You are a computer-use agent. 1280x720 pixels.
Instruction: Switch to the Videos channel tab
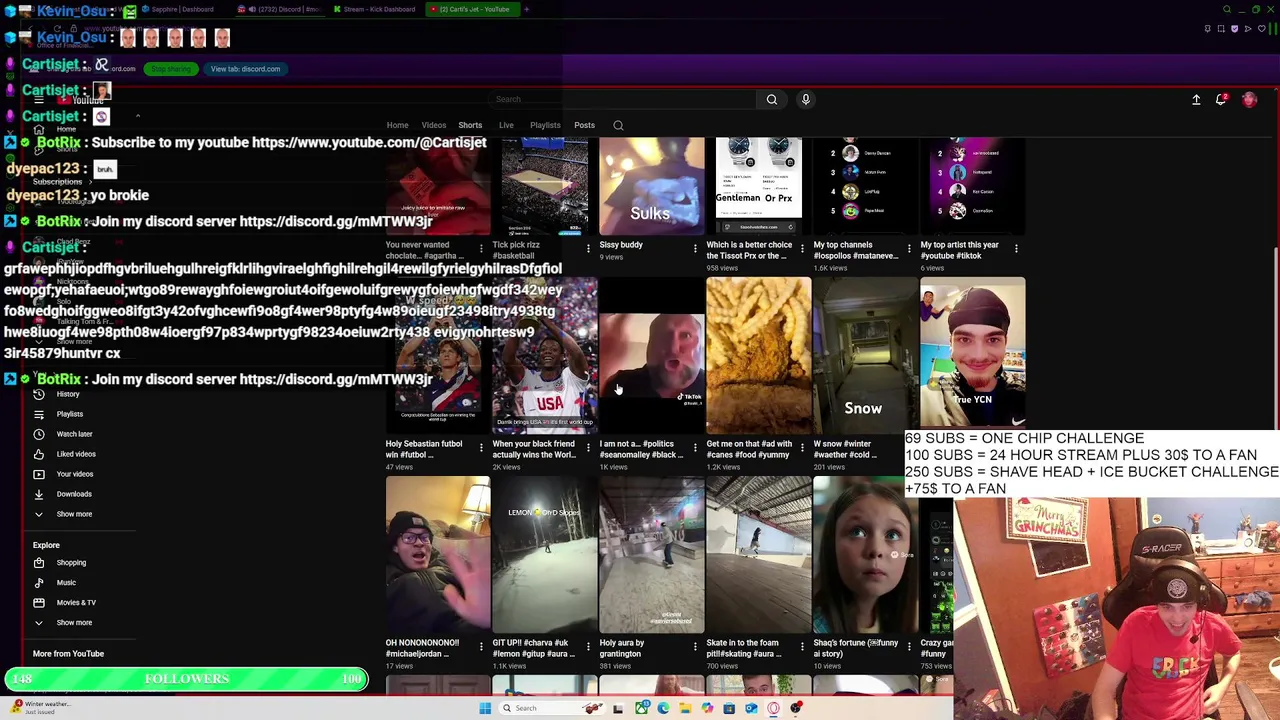click(x=433, y=125)
